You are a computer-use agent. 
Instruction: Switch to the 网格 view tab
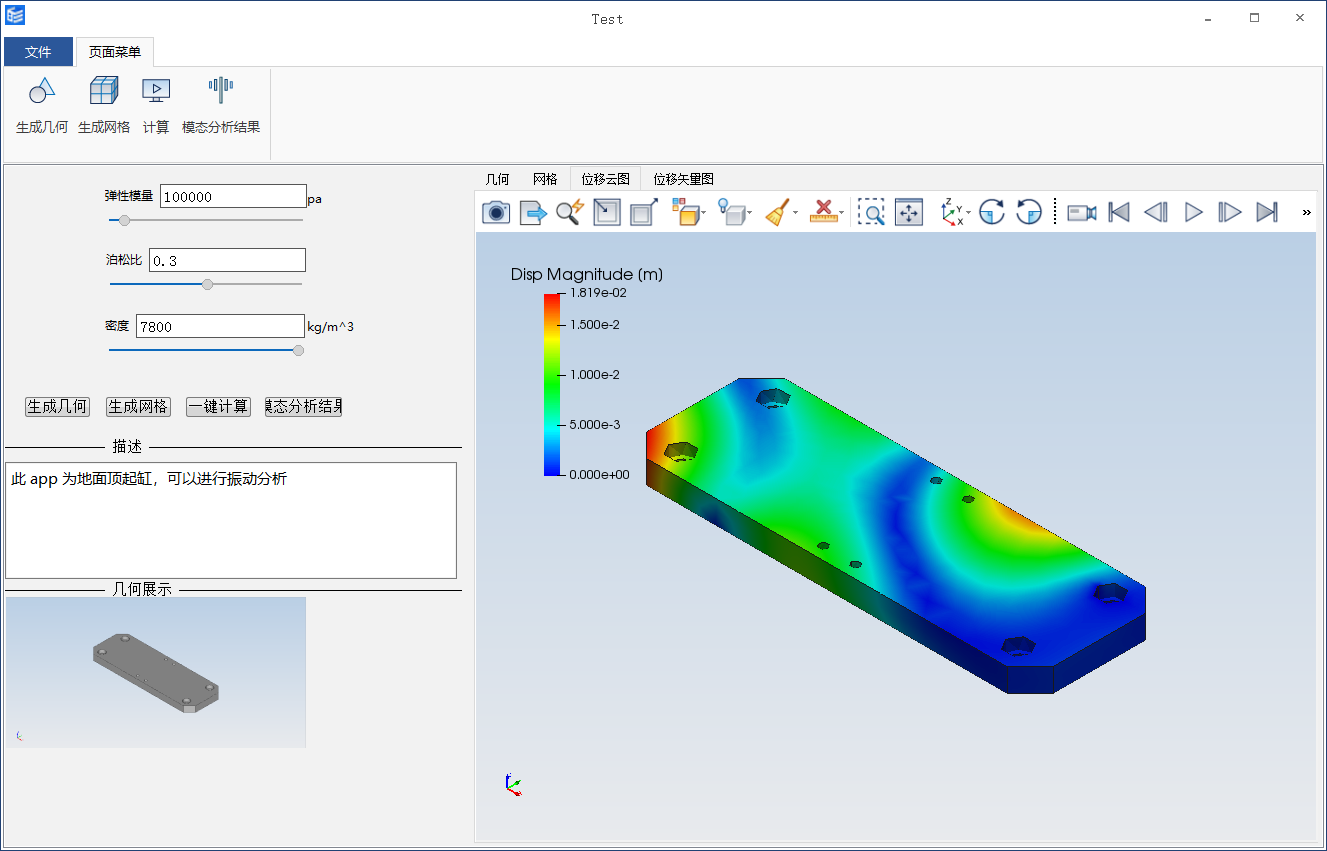coord(545,179)
